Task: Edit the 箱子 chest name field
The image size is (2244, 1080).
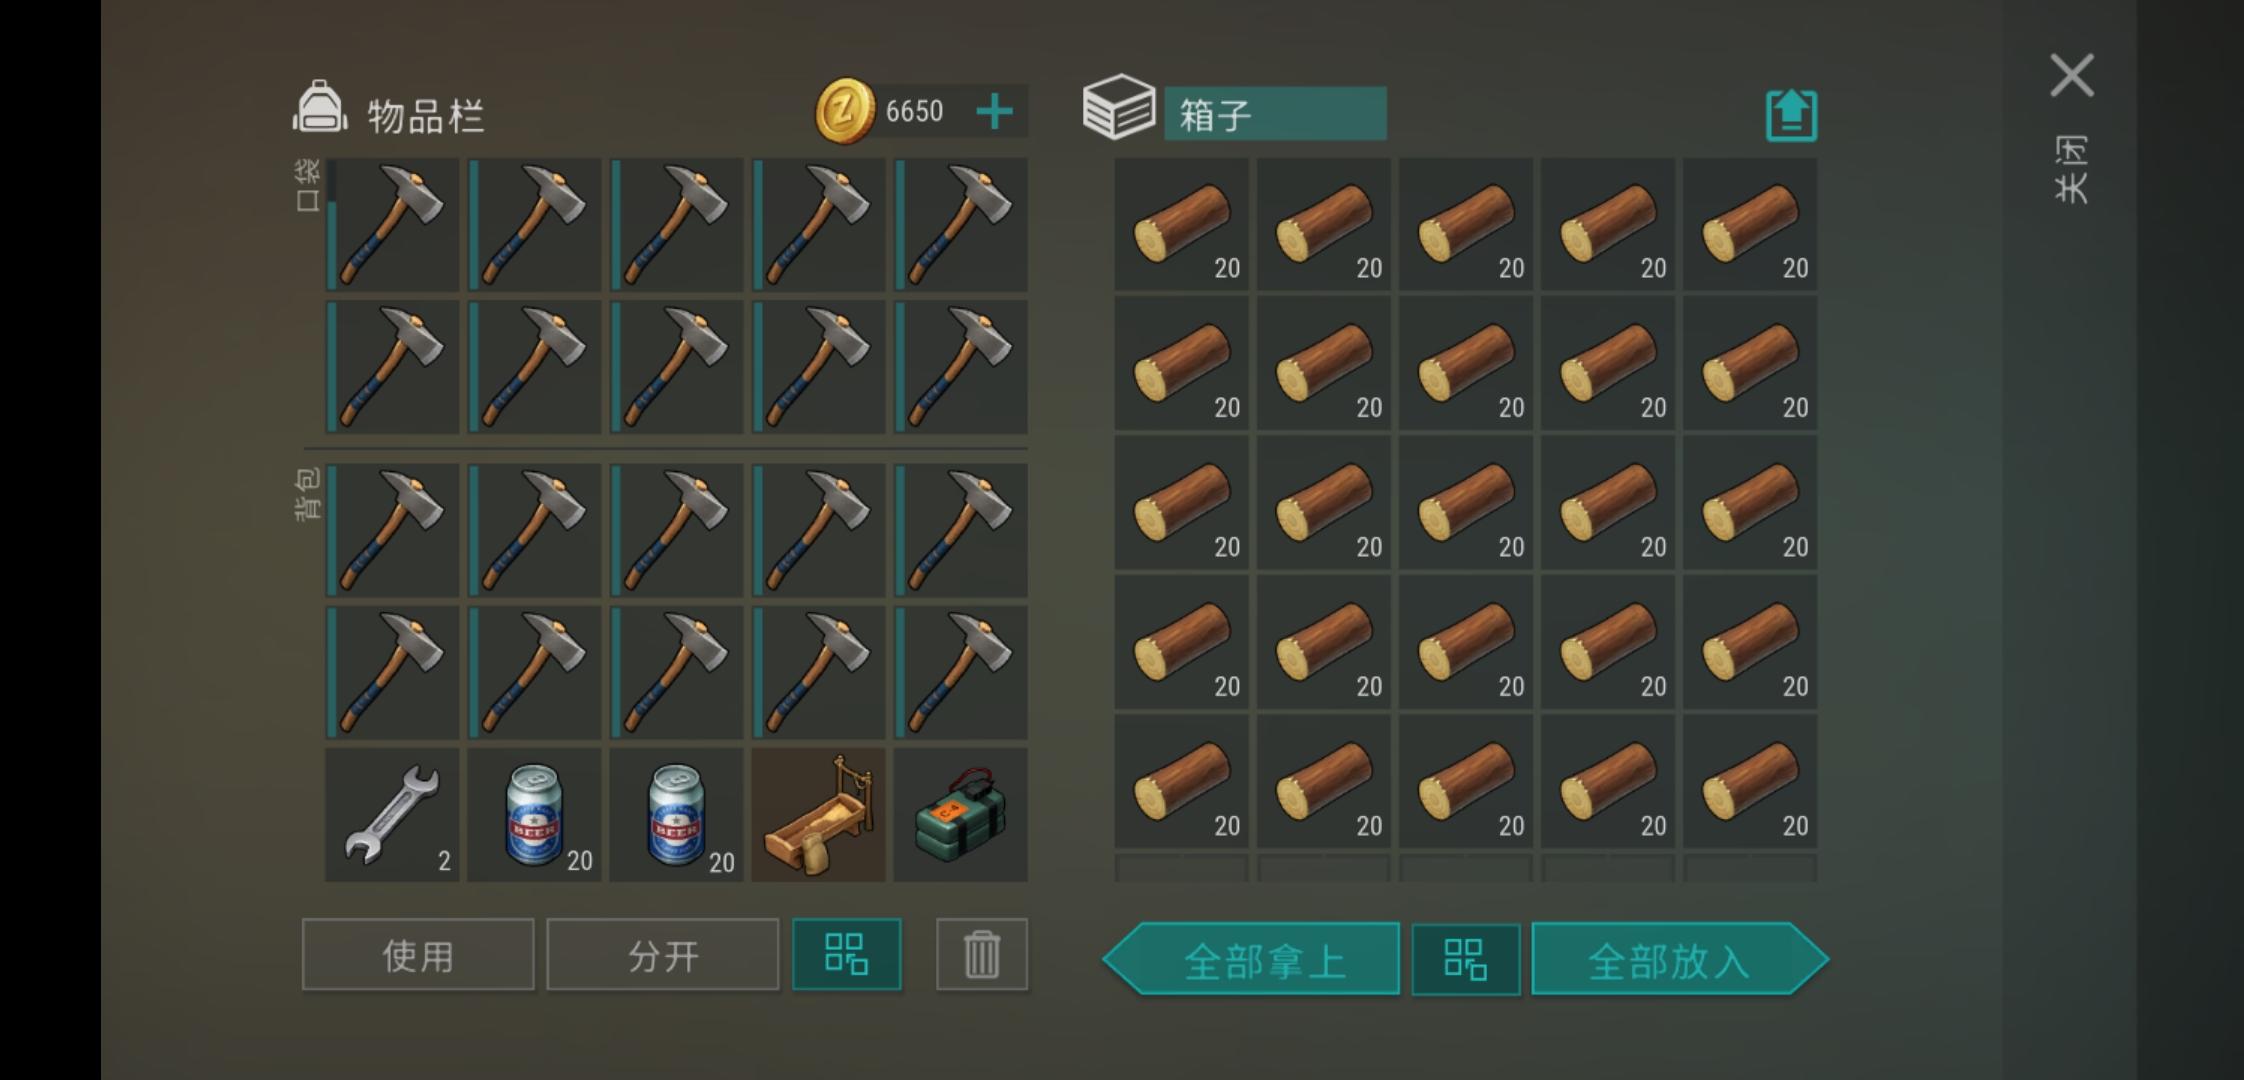Action: [1275, 113]
